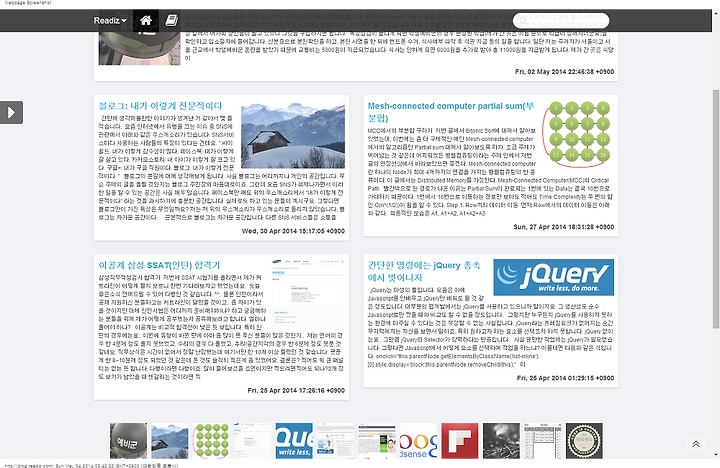Click date Sun, 27 Apr 2014 18:31:28

pos(563,227)
